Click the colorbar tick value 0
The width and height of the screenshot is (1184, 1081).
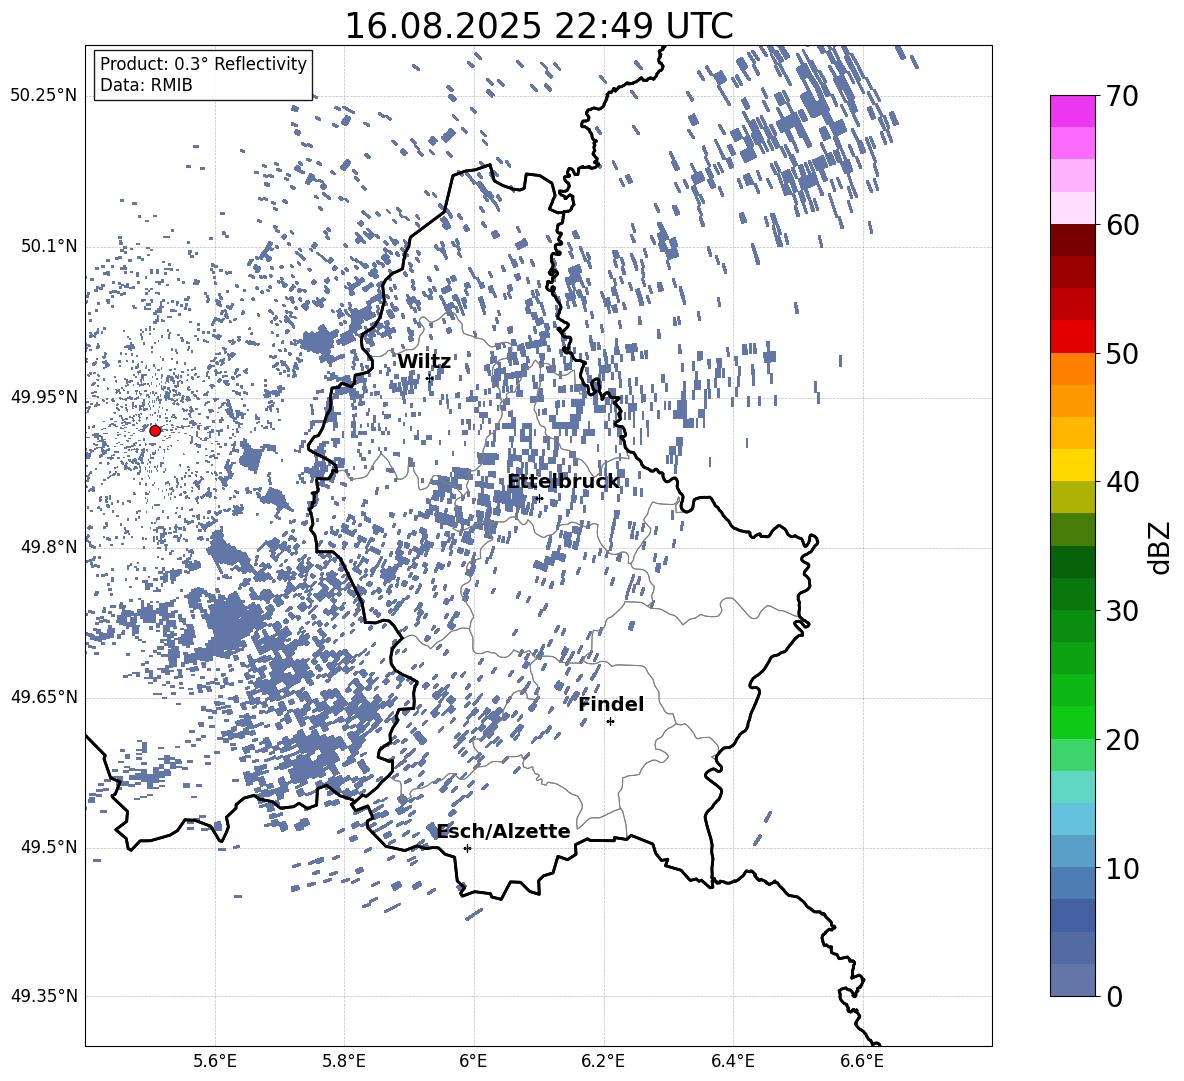(x=1114, y=996)
